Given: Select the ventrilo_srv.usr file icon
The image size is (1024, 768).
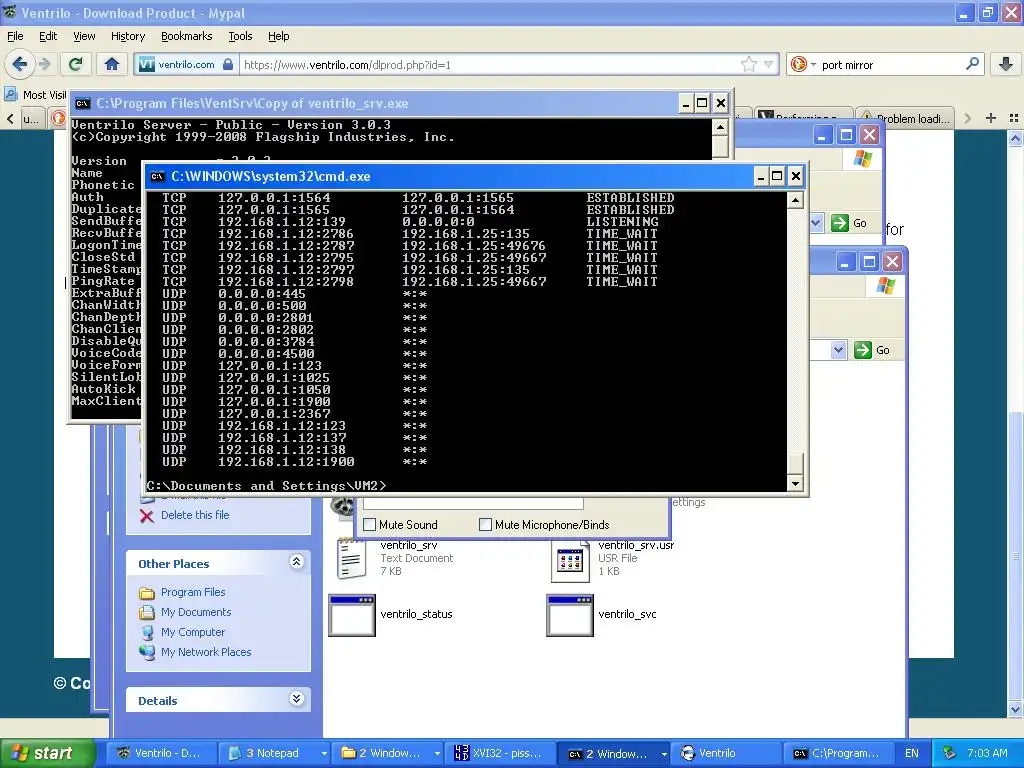Looking at the screenshot, I should pyautogui.click(x=569, y=563).
